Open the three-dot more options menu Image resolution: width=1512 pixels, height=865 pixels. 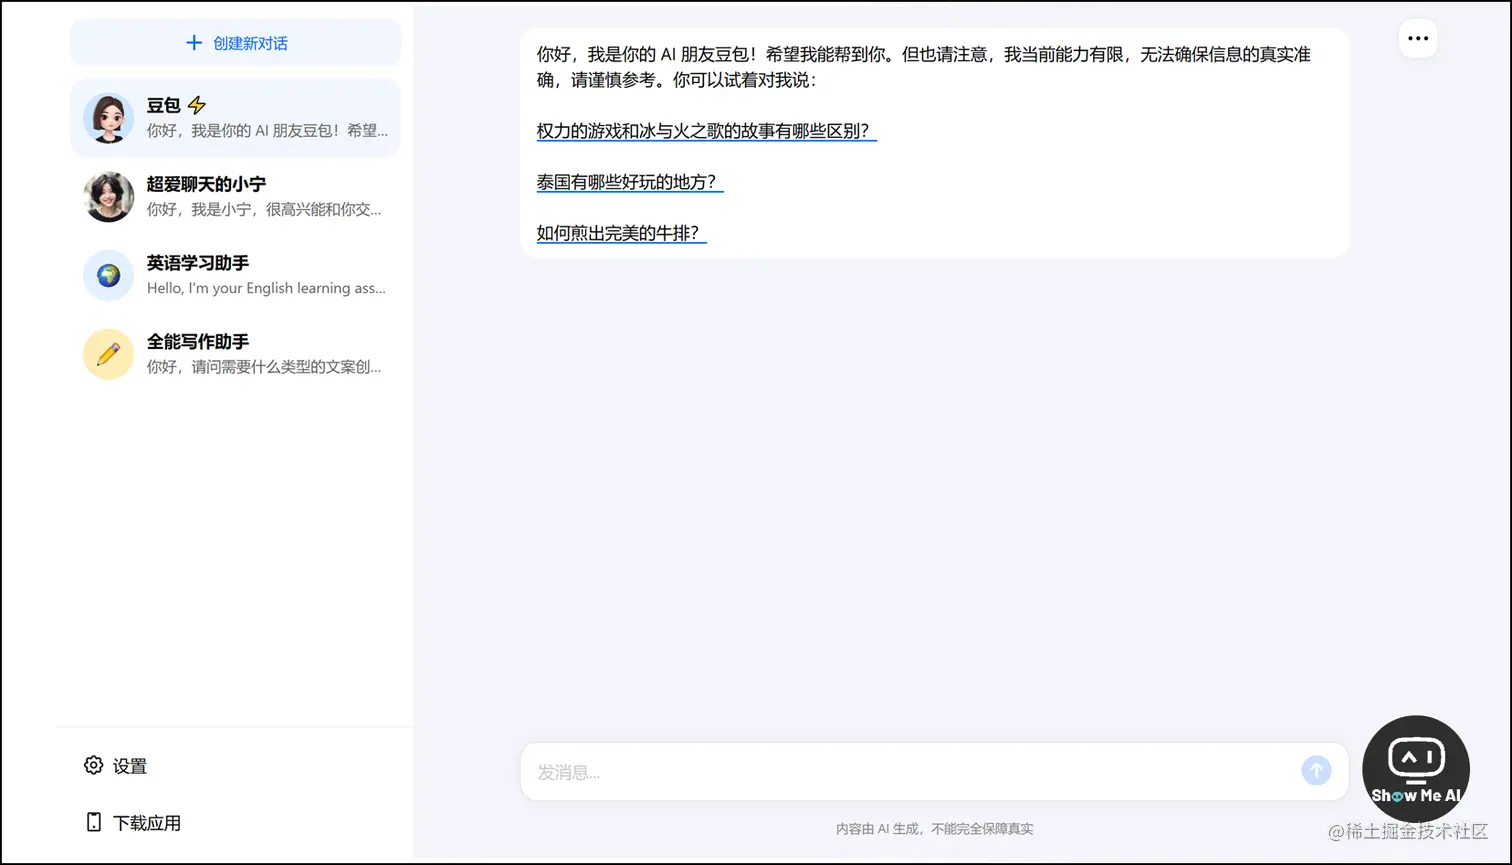coord(1418,39)
